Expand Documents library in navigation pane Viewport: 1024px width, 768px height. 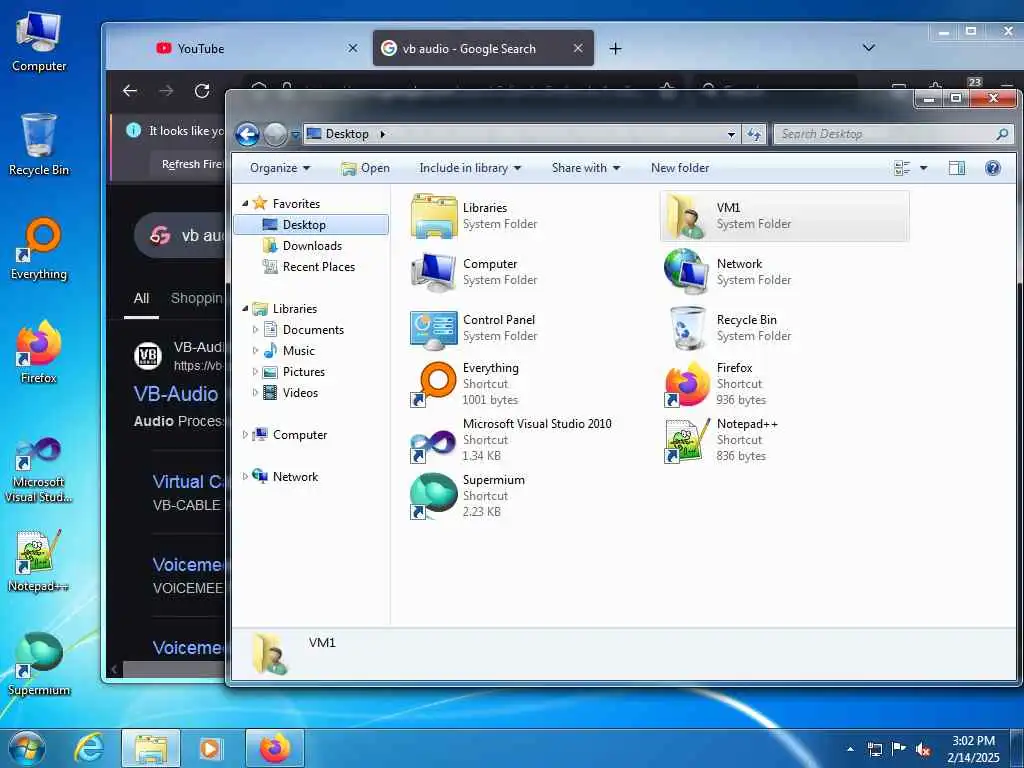click(x=255, y=330)
